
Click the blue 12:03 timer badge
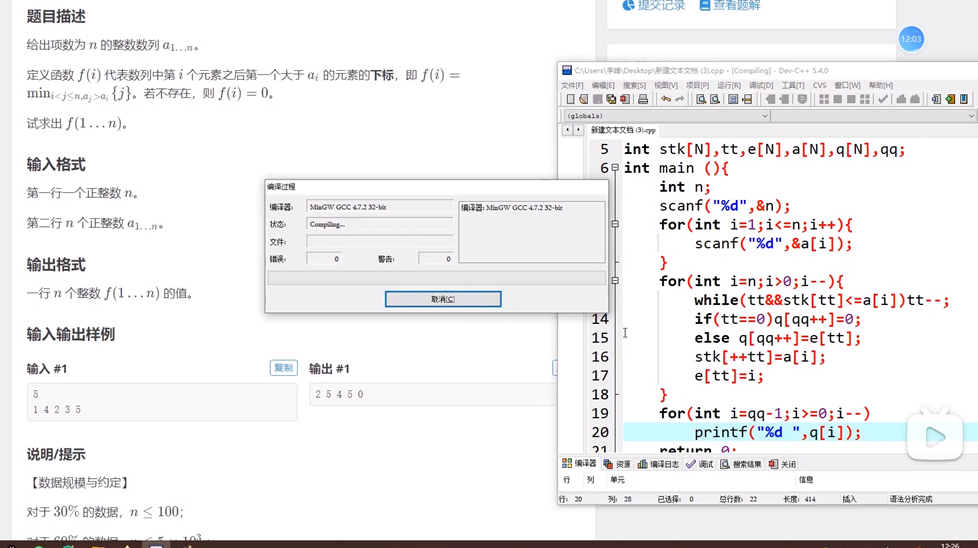click(x=911, y=39)
